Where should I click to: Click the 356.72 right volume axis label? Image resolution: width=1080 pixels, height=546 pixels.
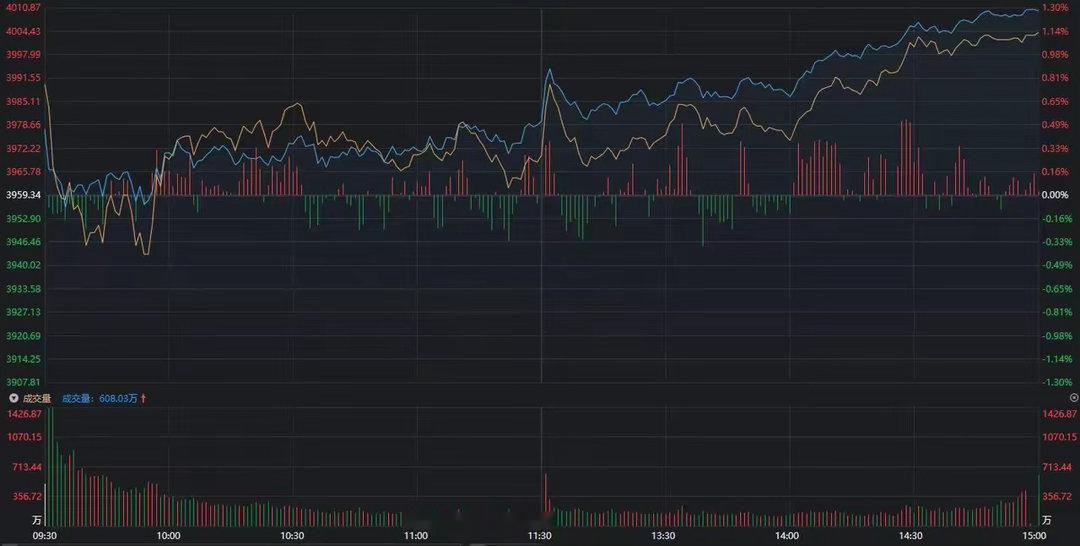pos(1057,496)
